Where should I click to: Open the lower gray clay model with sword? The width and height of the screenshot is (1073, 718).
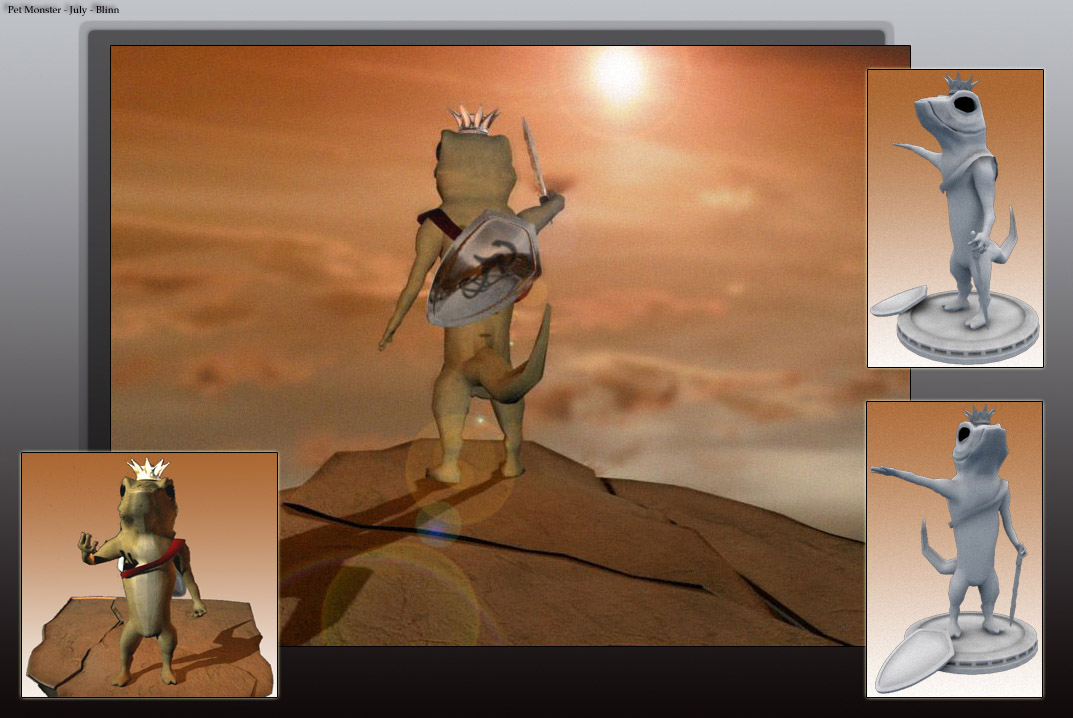coord(955,550)
